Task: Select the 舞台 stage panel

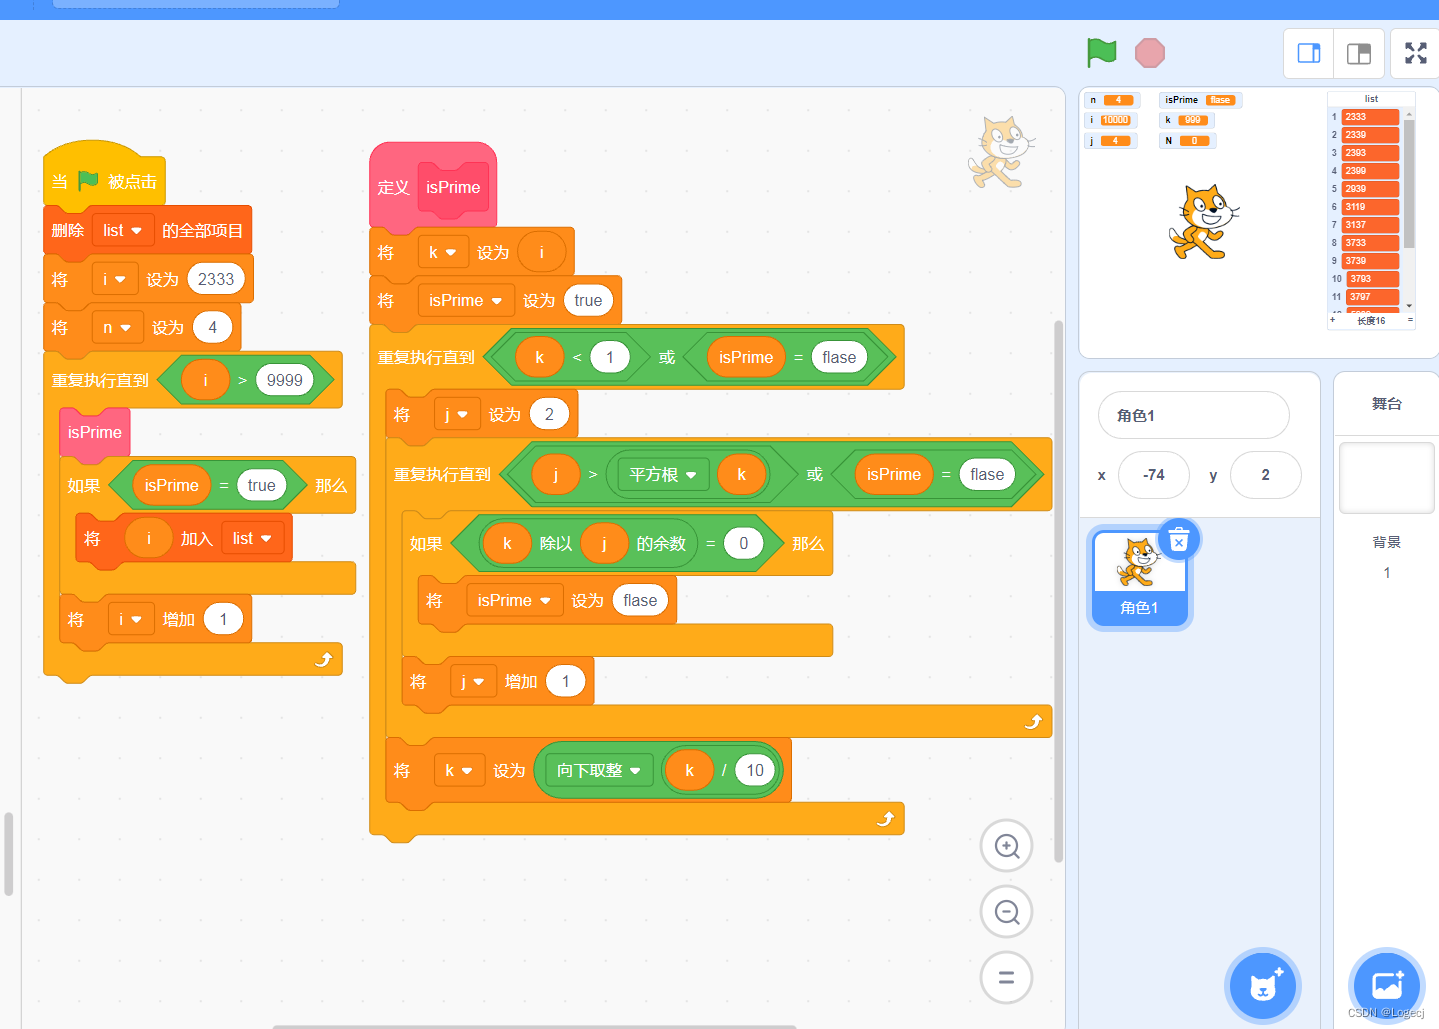Action: click(1387, 404)
